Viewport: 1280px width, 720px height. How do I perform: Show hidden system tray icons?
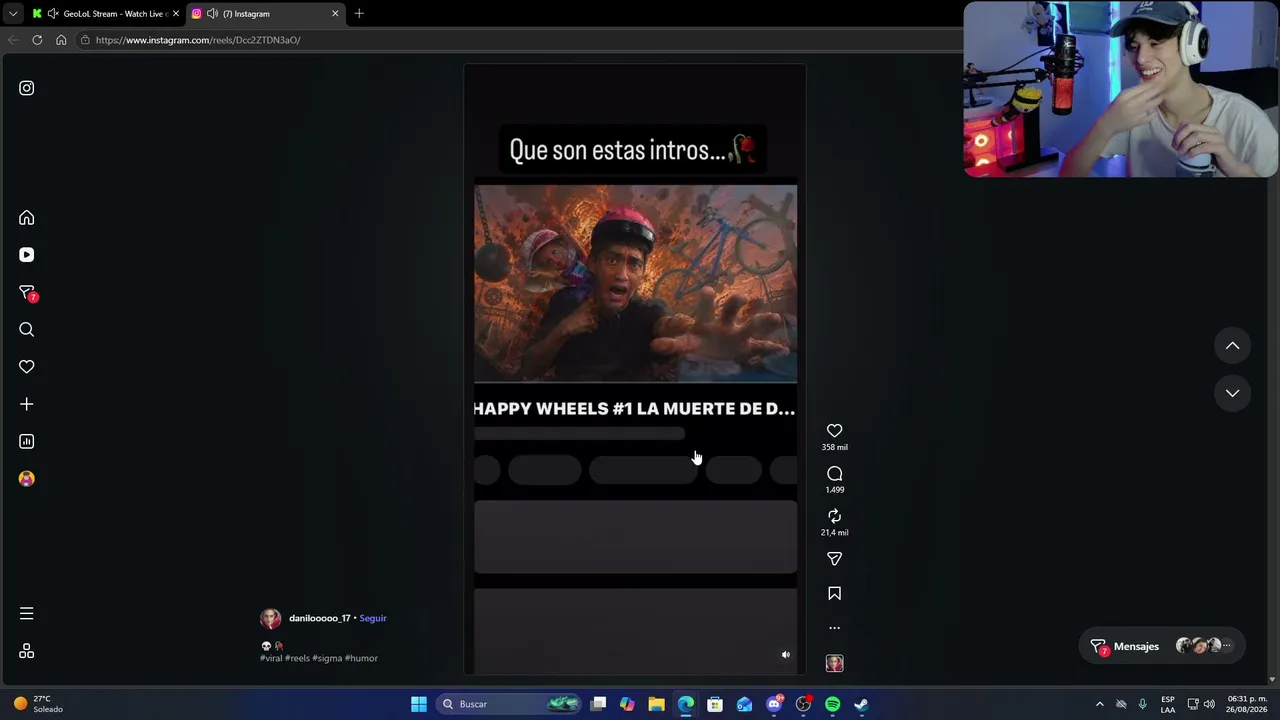[x=1100, y=704]
